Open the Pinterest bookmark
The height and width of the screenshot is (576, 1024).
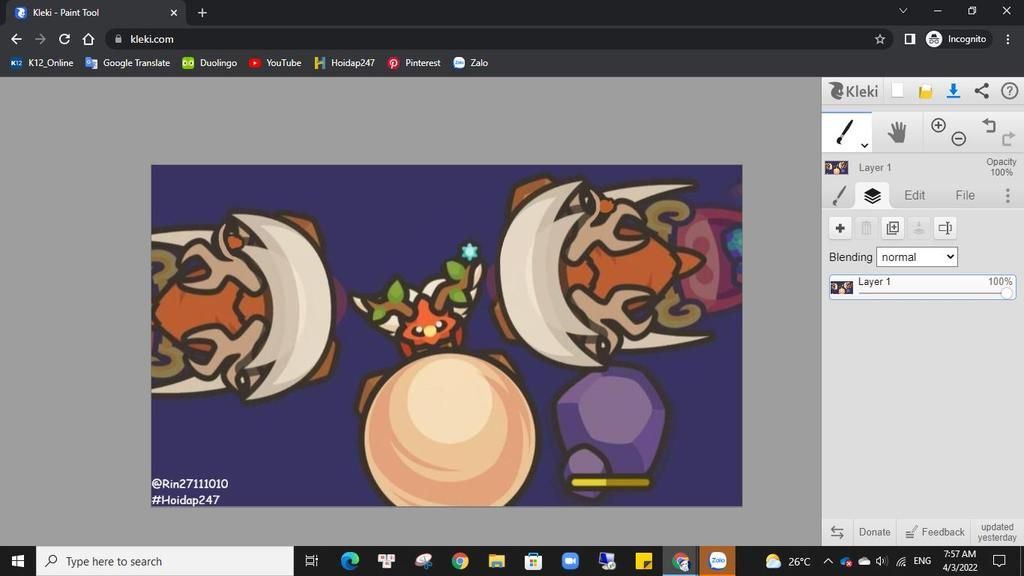coord(414,63)
